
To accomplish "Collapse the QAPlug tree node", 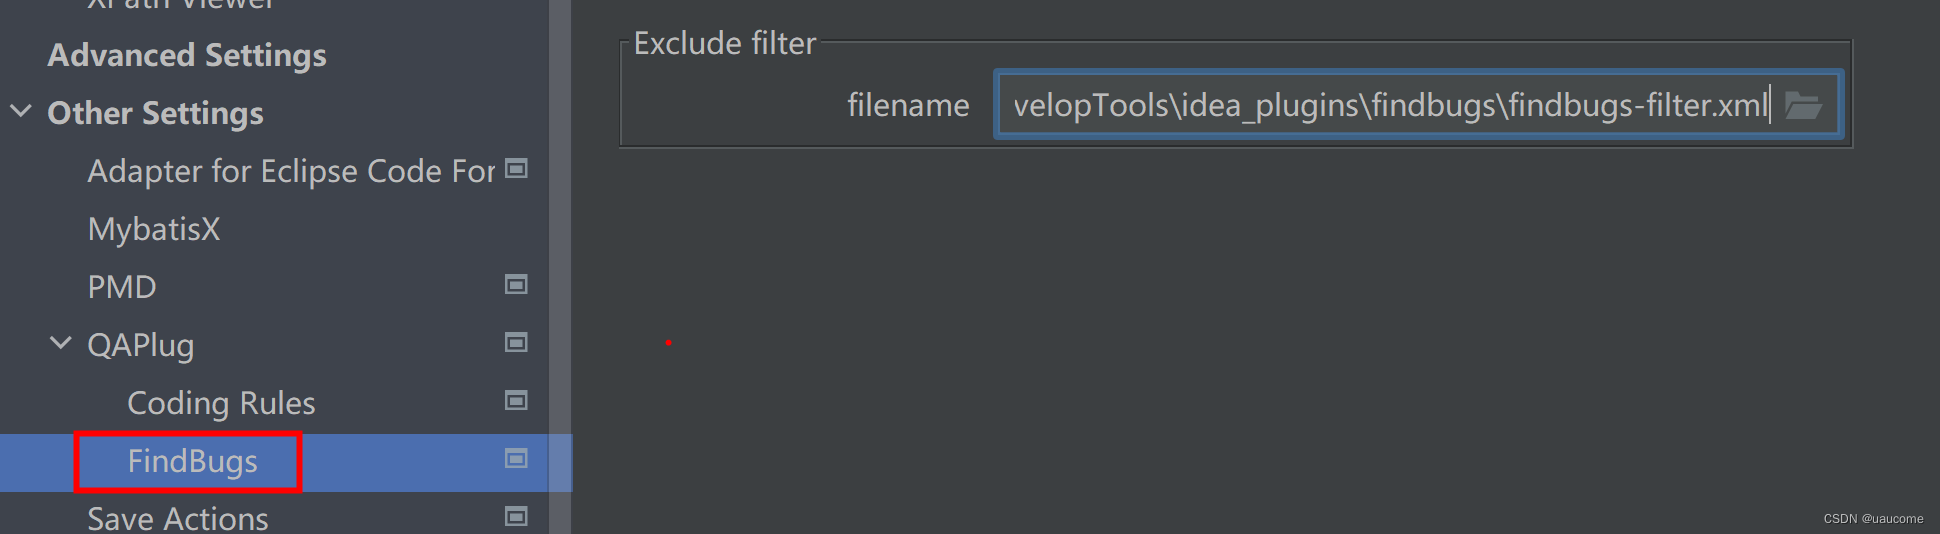I will 61,344.
